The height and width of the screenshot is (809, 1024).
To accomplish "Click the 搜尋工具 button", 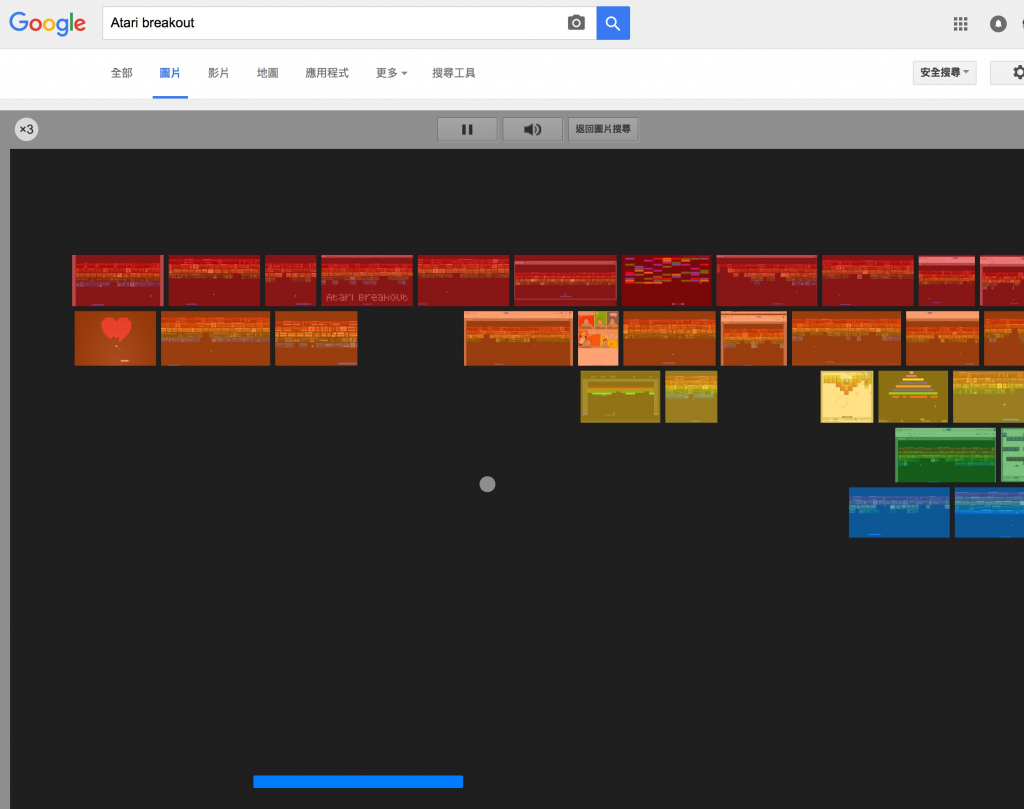I will coord(453,73).
